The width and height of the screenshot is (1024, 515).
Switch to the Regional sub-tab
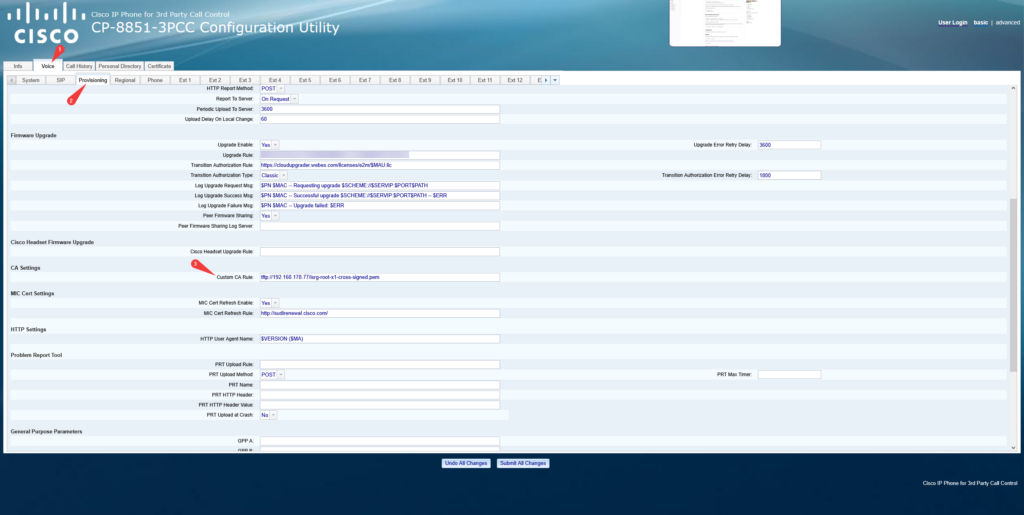coord(125,80)
